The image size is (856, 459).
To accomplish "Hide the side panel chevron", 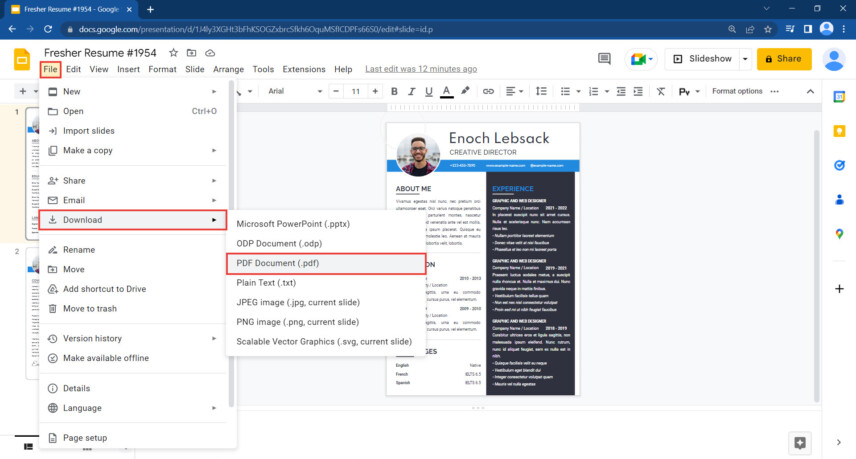I will point(839,442).
